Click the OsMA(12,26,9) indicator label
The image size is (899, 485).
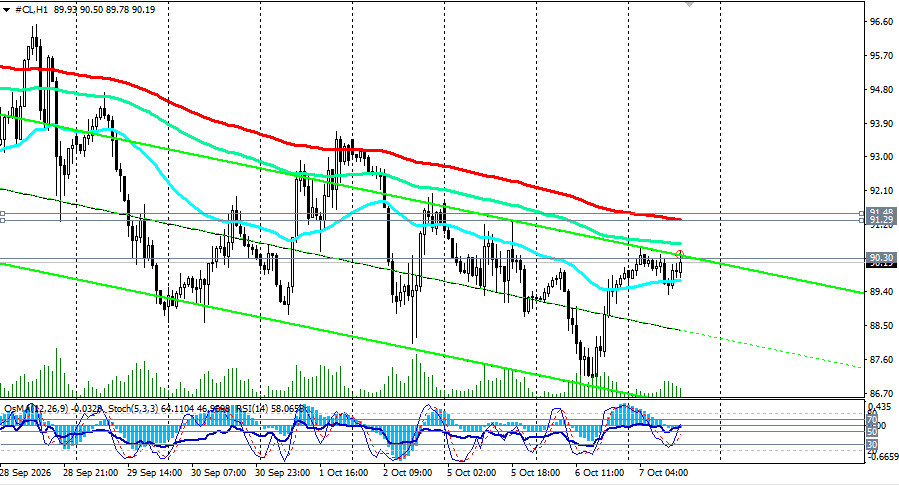pyautogui.click(x=36, y=408)
